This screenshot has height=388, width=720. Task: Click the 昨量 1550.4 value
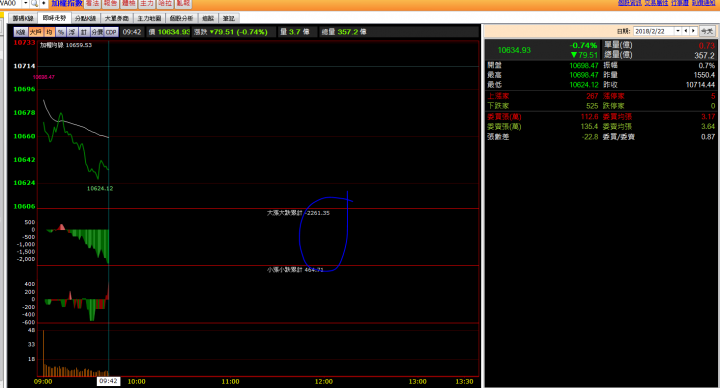[704, 75]
